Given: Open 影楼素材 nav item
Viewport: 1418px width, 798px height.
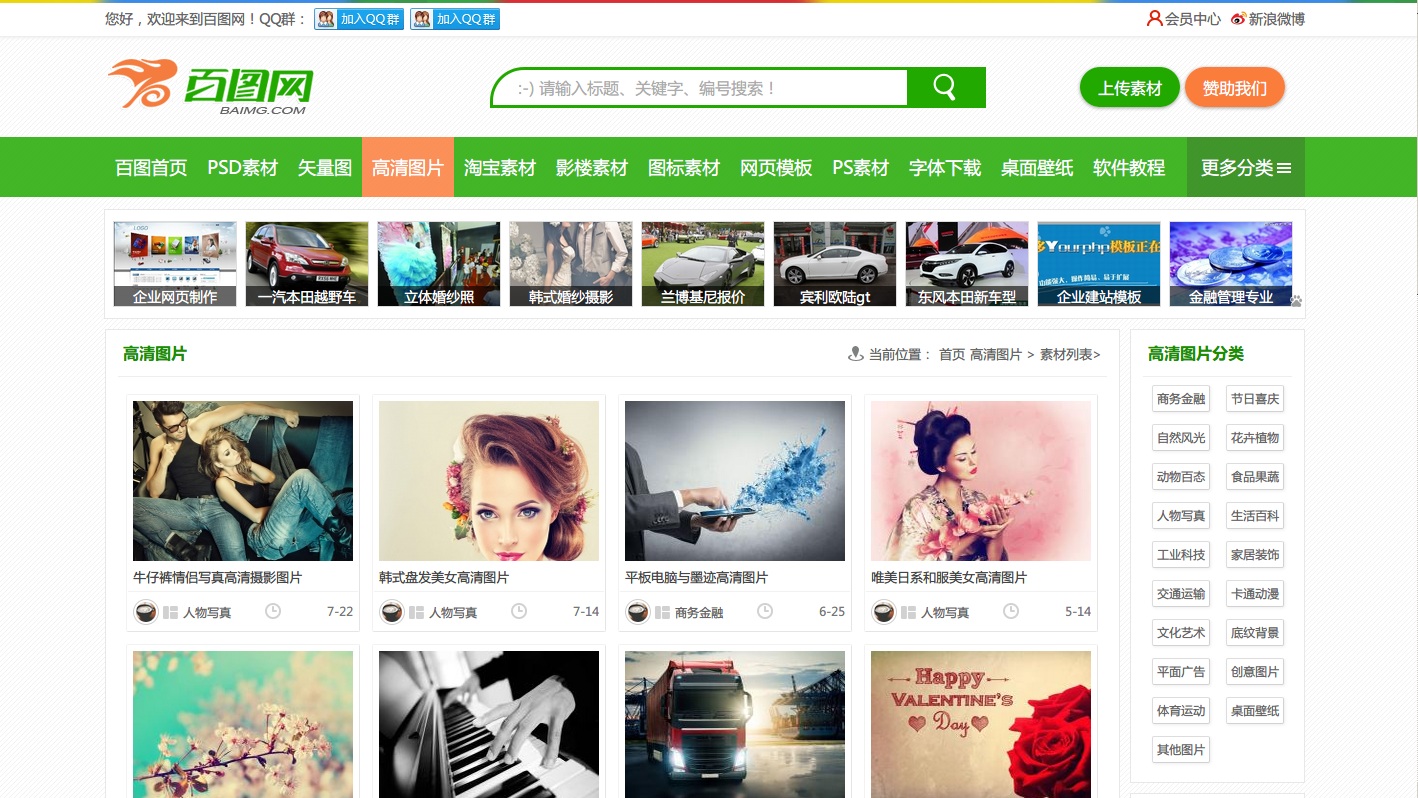Looking at the screenshot, I should coord(592,167).
